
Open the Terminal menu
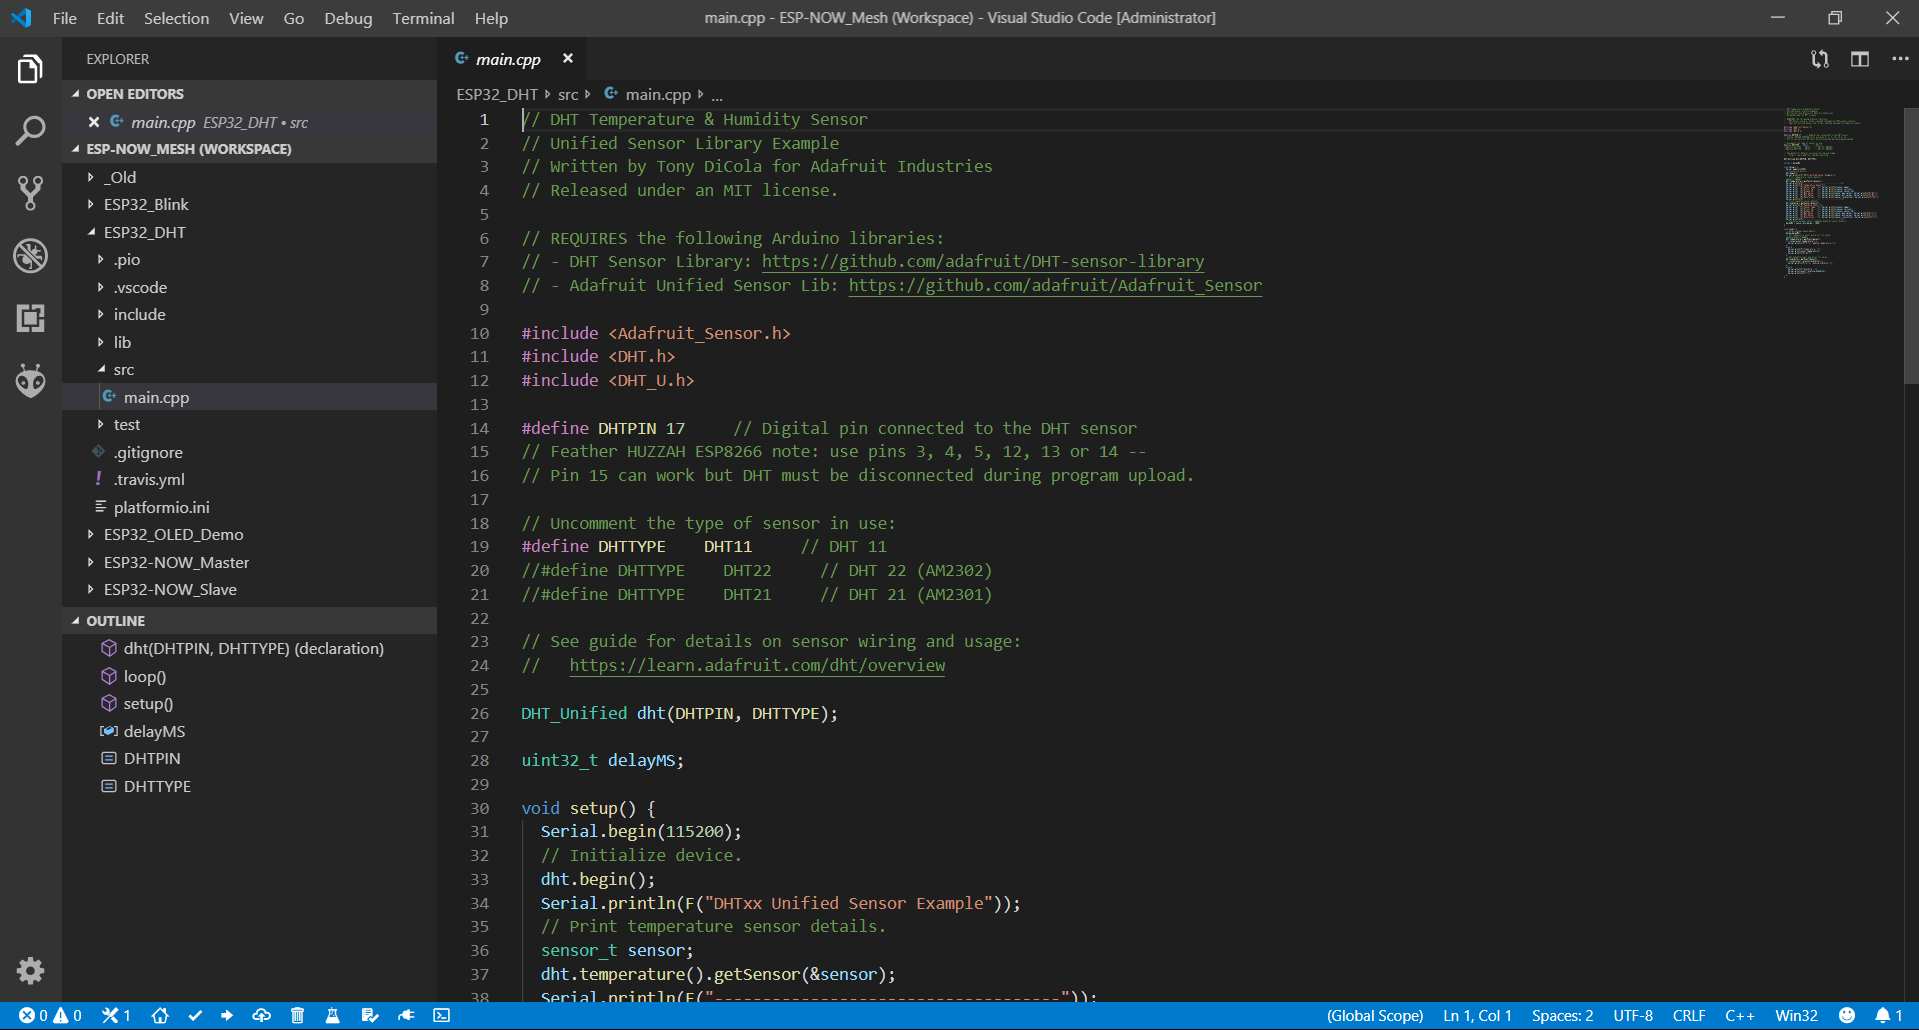[422, 18]
